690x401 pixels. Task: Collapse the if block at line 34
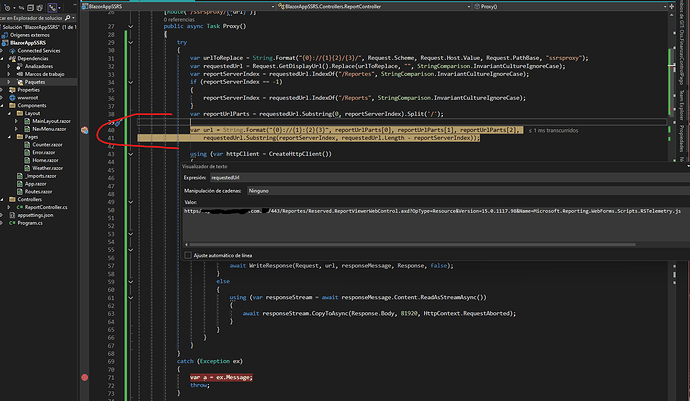[x=131, y=82]
